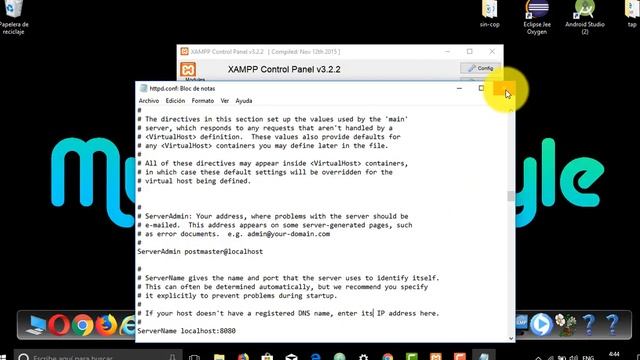Close the httpd.conf Notepad window
This screenshot has width=640, height=360.
point(504,88)
